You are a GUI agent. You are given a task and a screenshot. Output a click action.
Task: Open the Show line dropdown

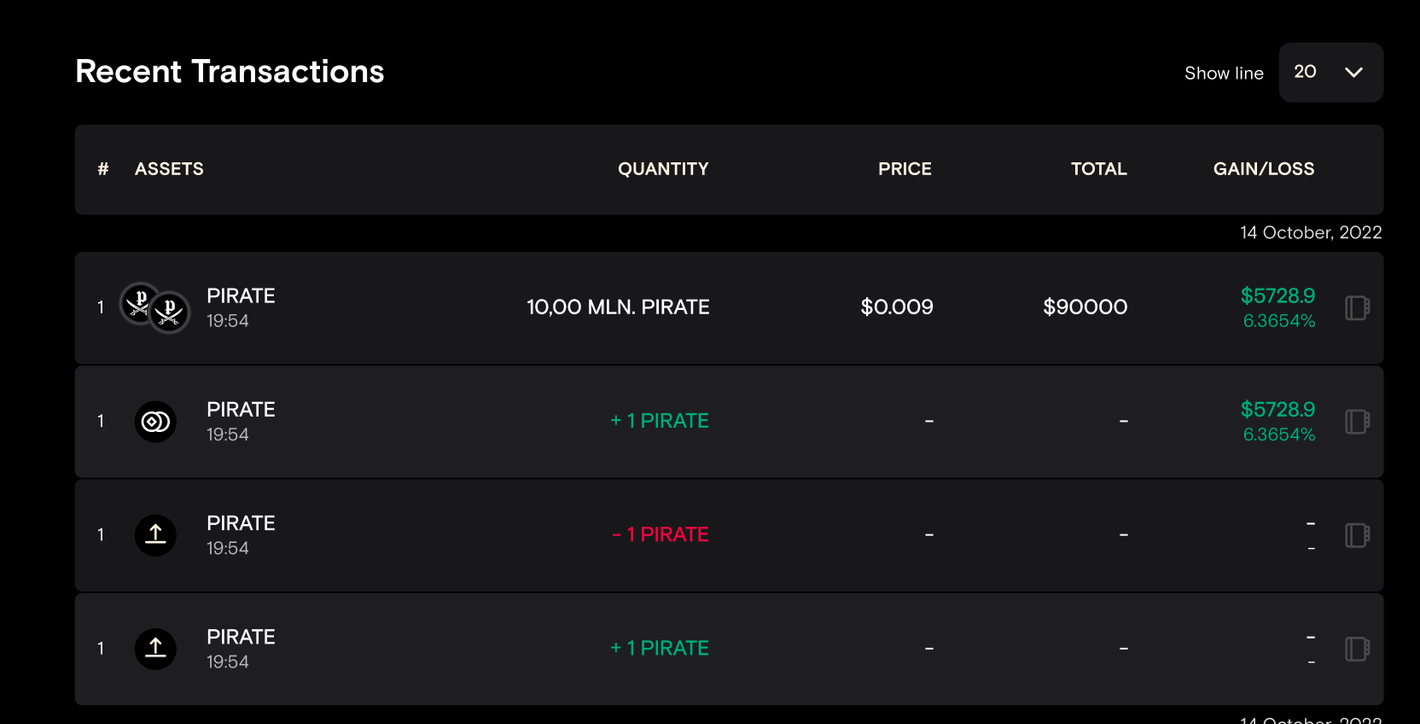[x=1330, y=72]
